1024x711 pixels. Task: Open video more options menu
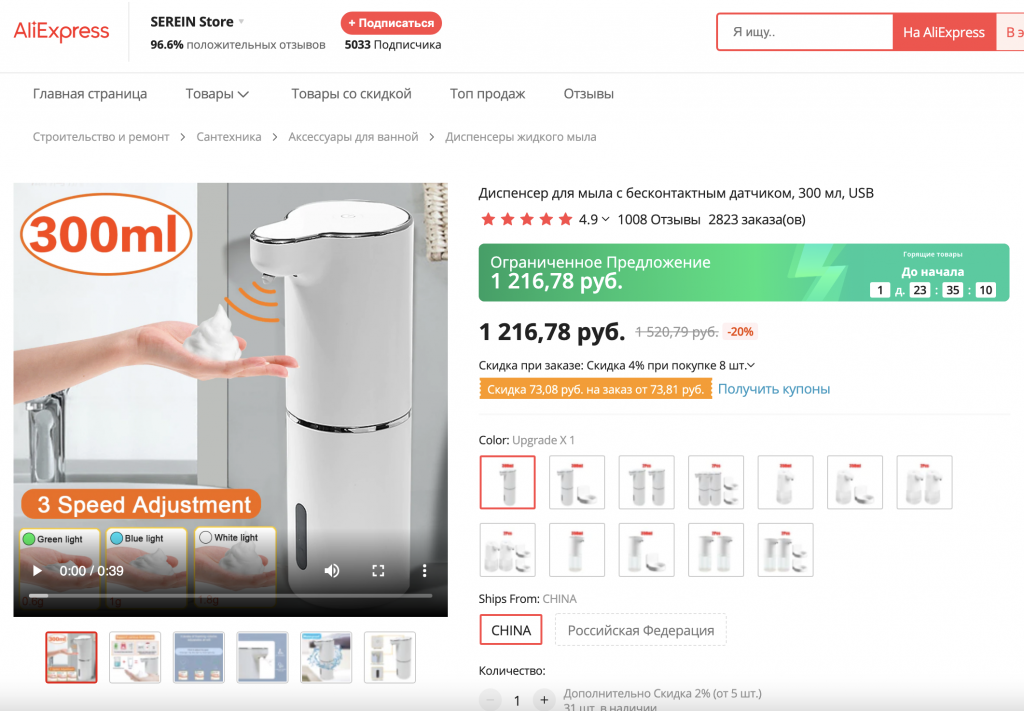(x=424, y=571)
